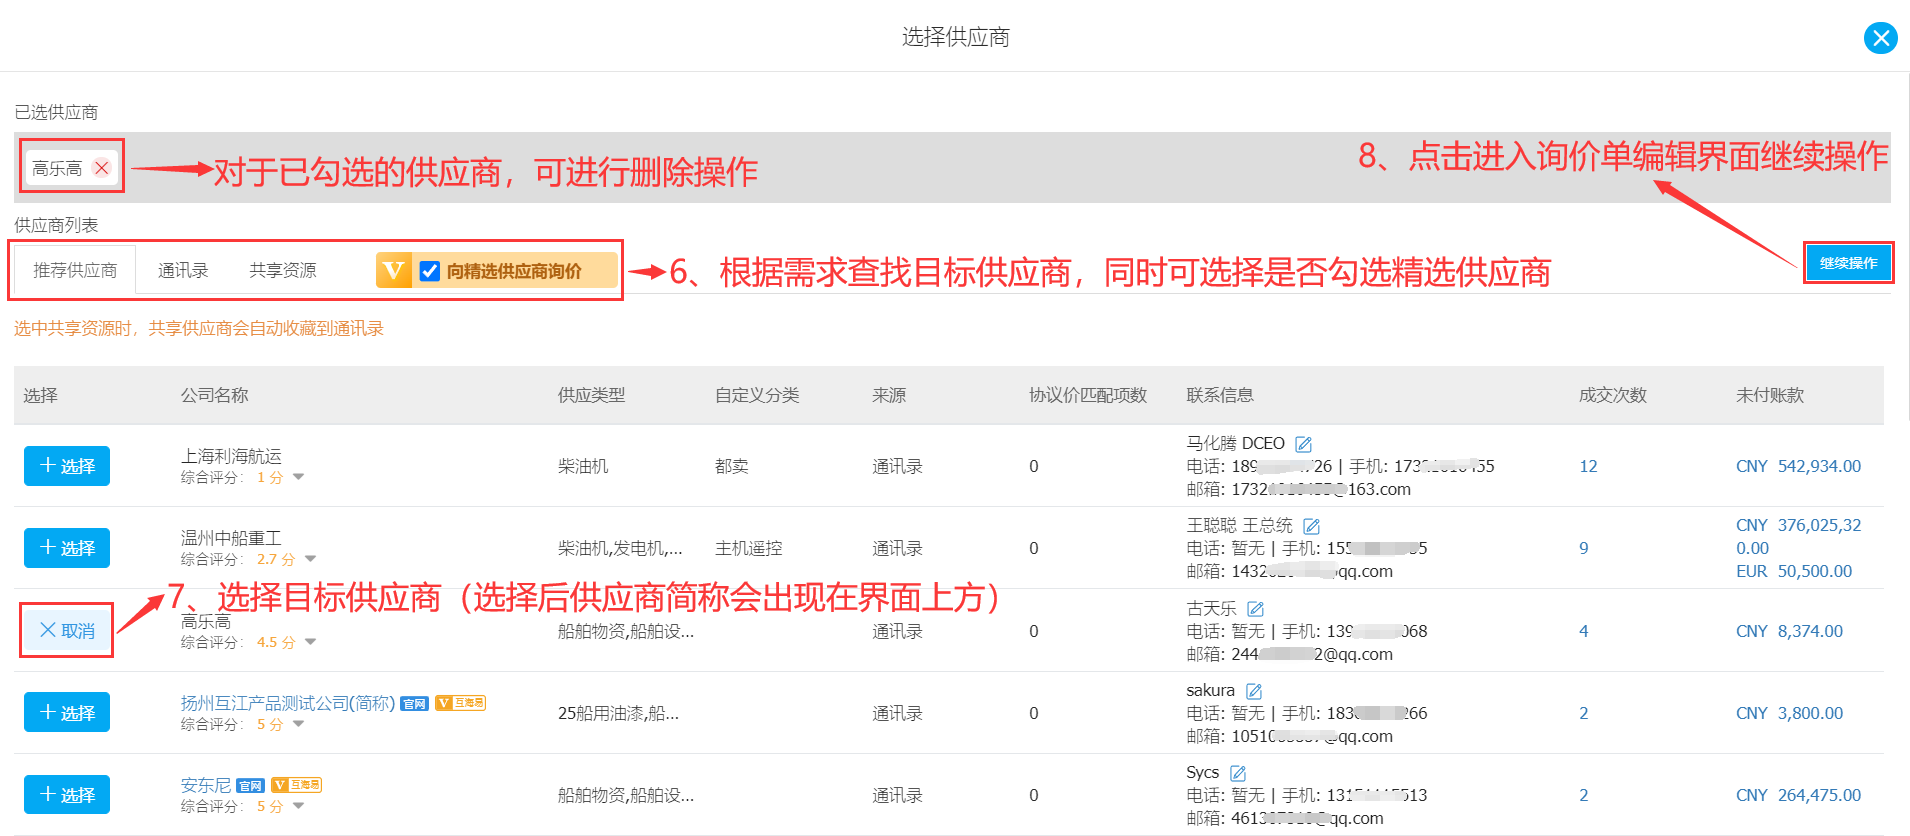Click 继续操作 button

[x=1848, y=263]
